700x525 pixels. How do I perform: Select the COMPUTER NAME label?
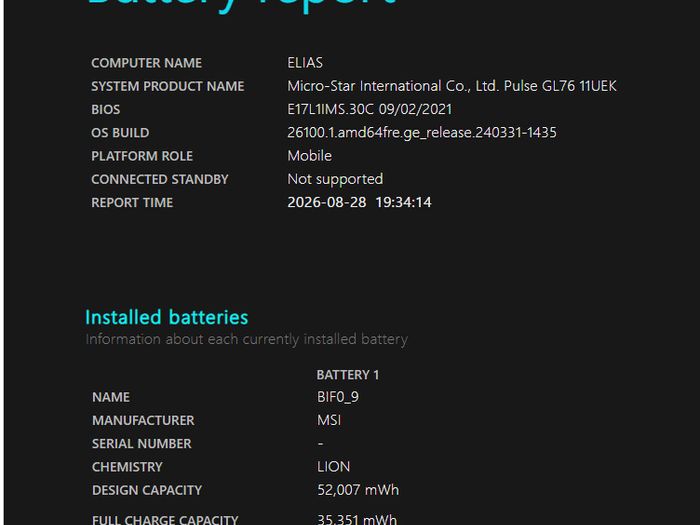(x=146, y=63)
